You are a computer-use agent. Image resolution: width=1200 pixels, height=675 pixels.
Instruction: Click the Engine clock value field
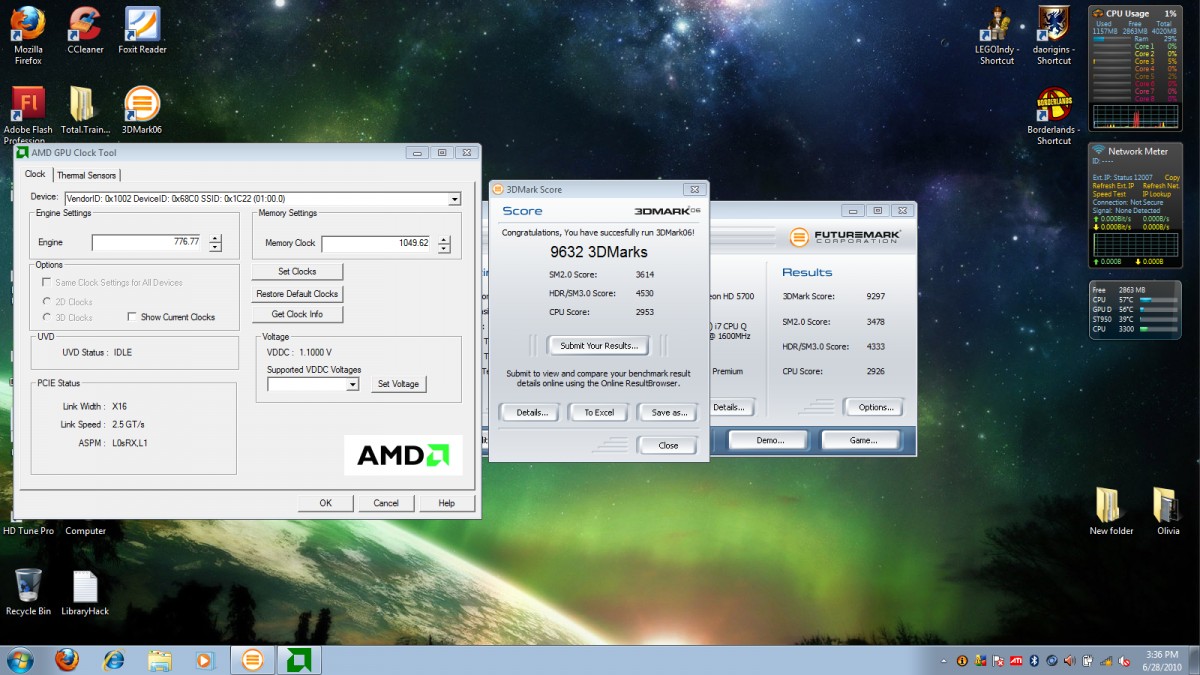click(147, 242)
